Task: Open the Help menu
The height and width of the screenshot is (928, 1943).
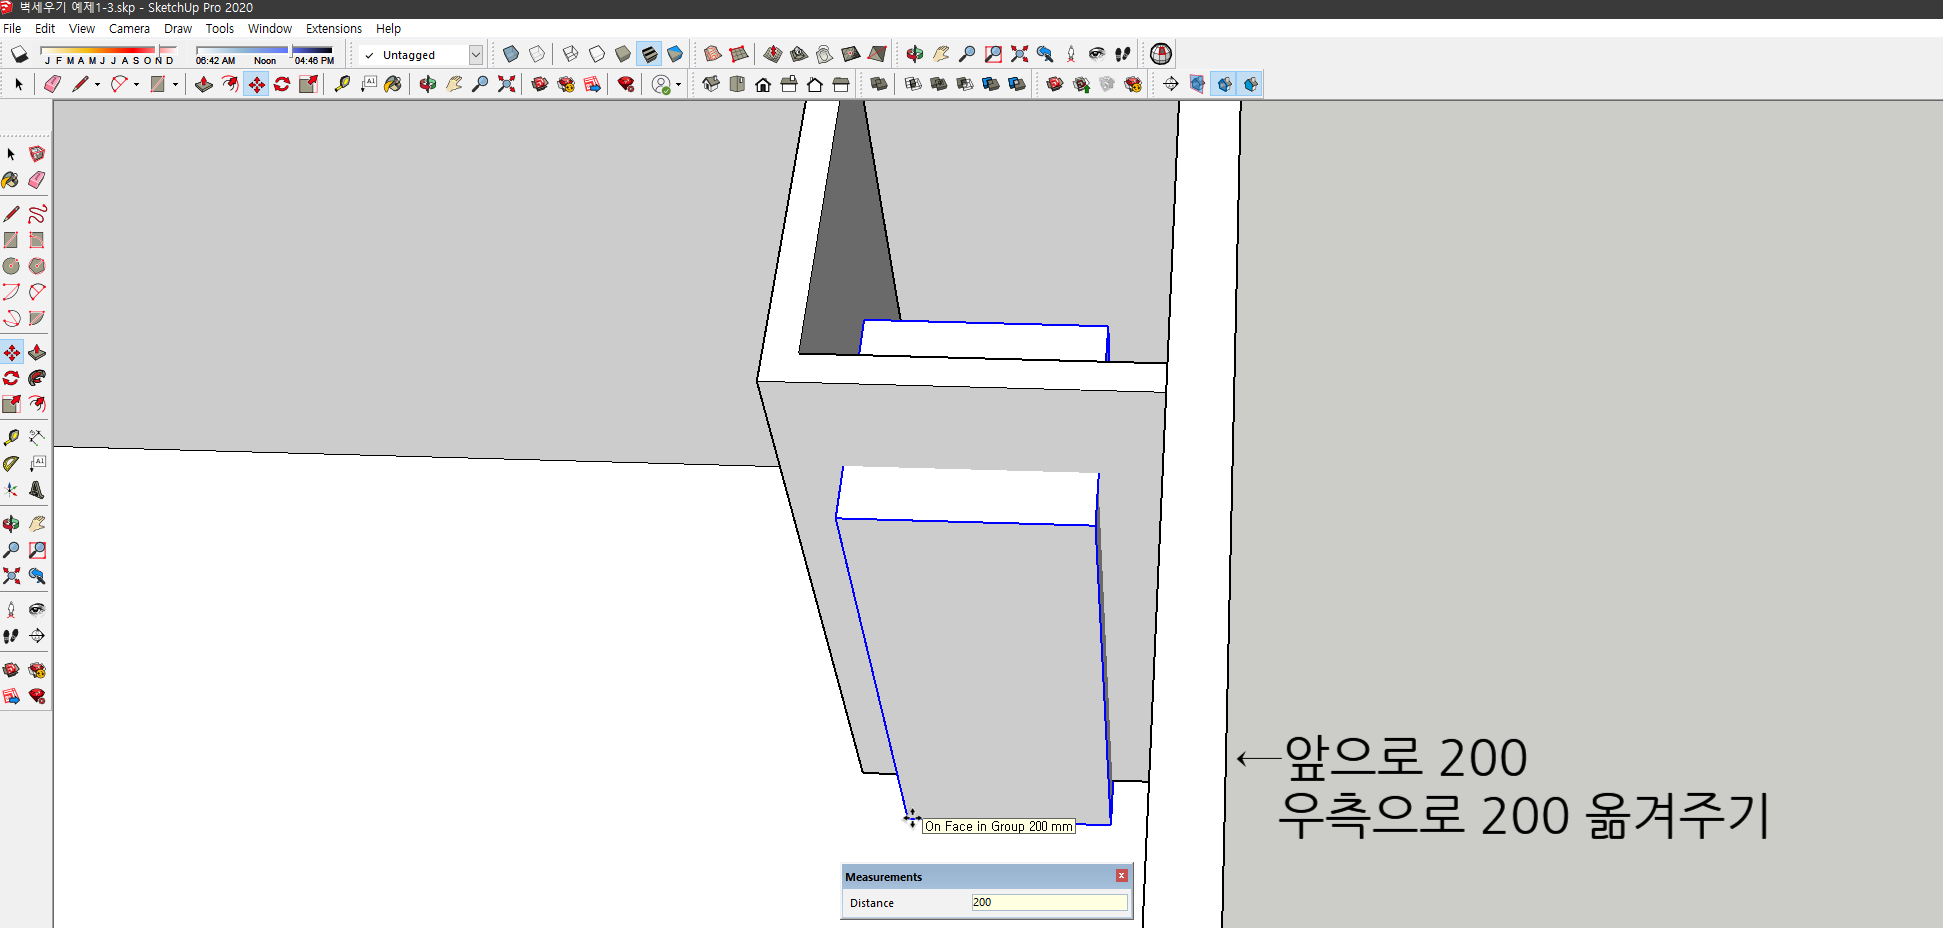Action: click(x=388, y=29)
